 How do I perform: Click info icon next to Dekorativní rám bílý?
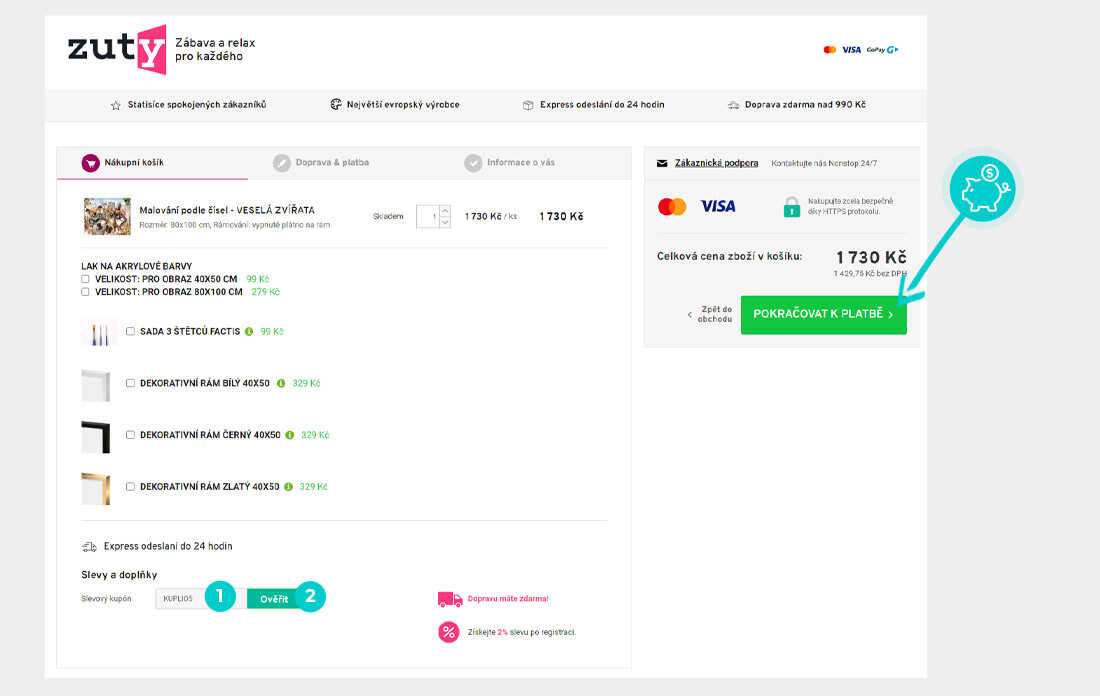coord(281,383)
